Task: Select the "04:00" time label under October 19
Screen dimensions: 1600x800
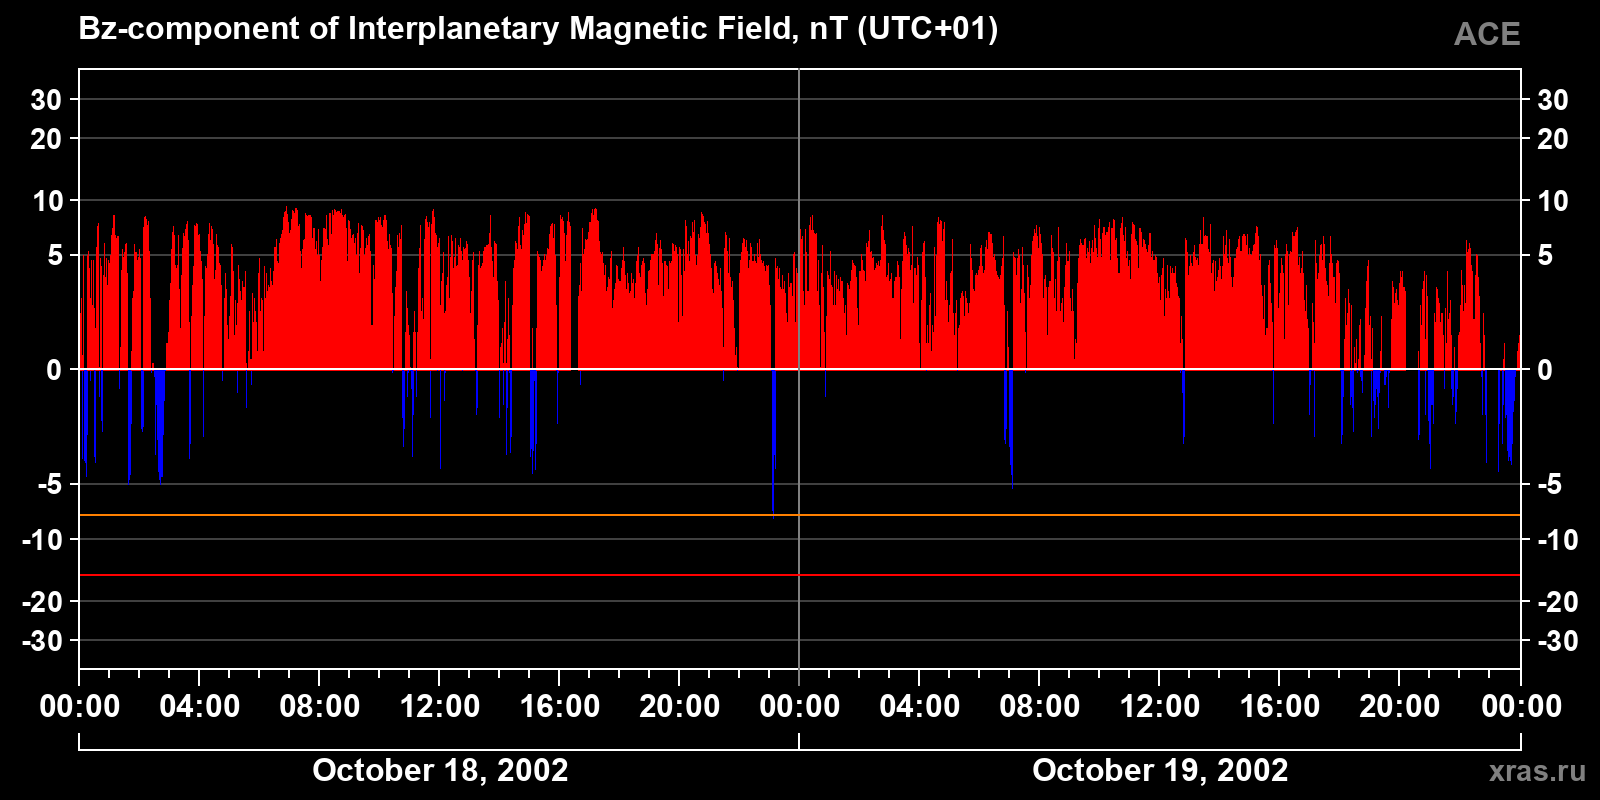Action: 920,707
